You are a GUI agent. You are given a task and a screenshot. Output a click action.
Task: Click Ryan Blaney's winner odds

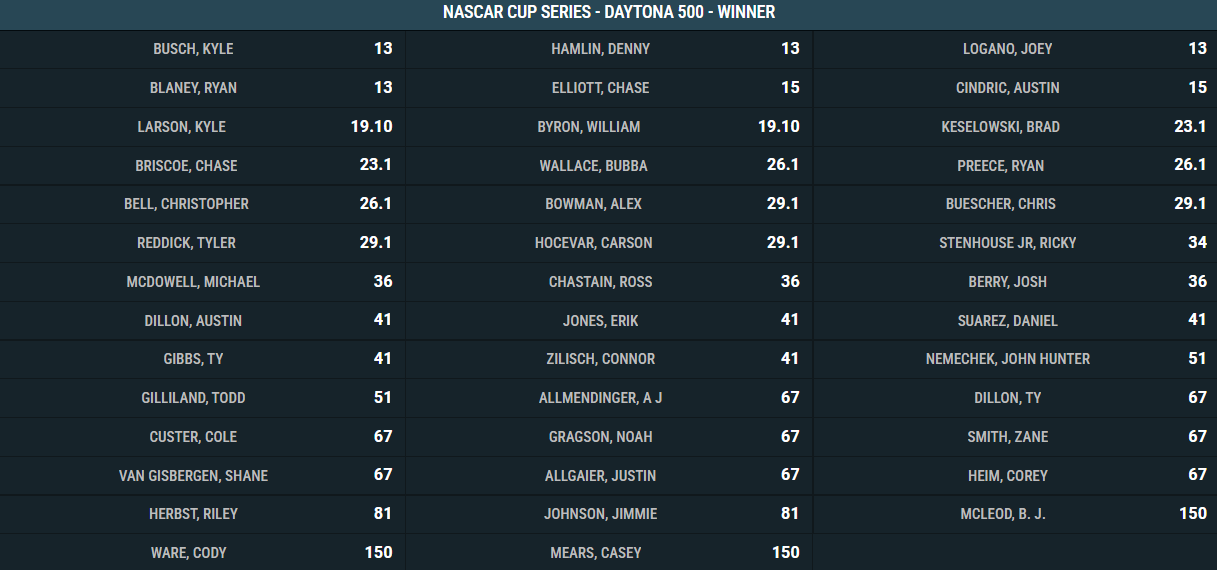click(383, 88)
